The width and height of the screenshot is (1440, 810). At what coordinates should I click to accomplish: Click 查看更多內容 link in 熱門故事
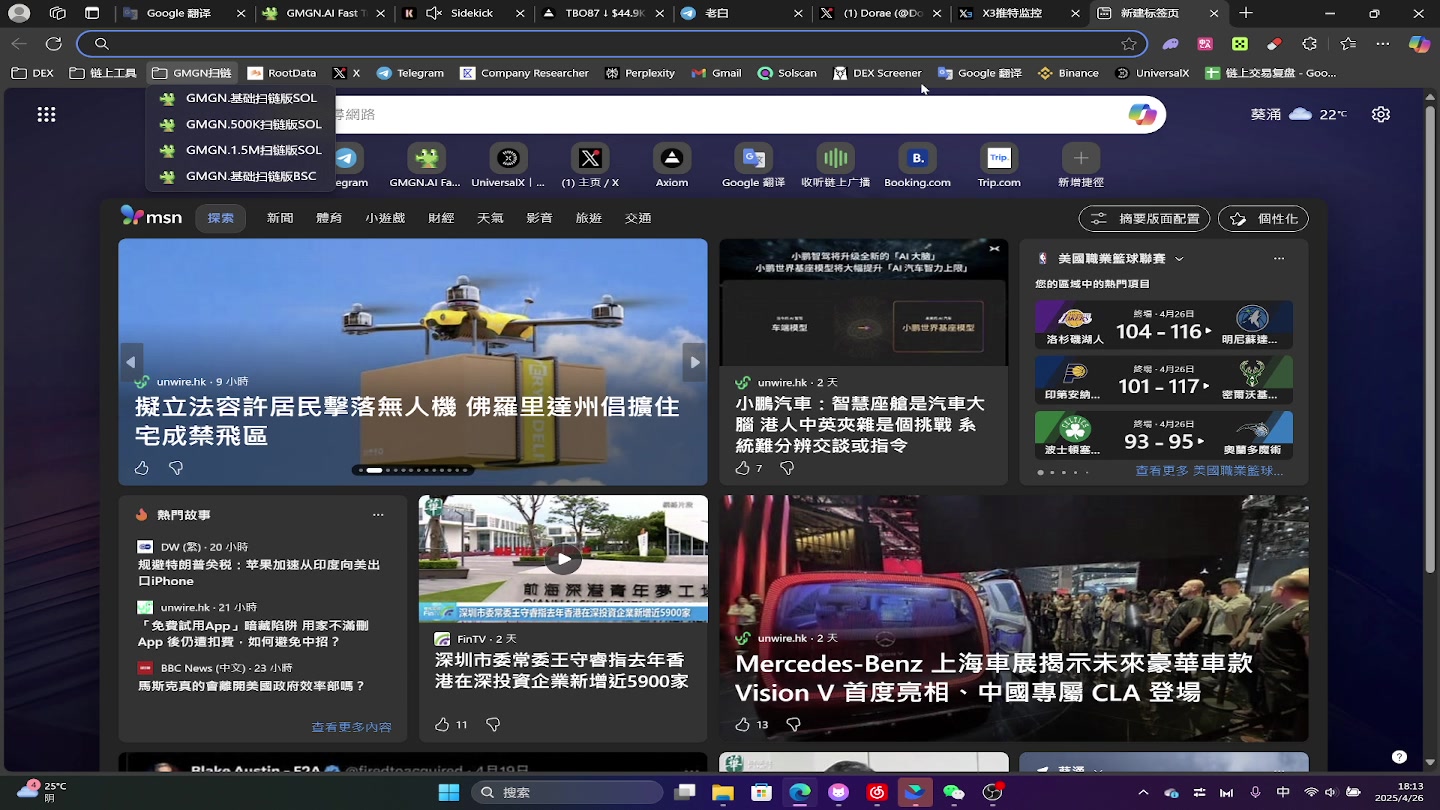tap(351, 727)
